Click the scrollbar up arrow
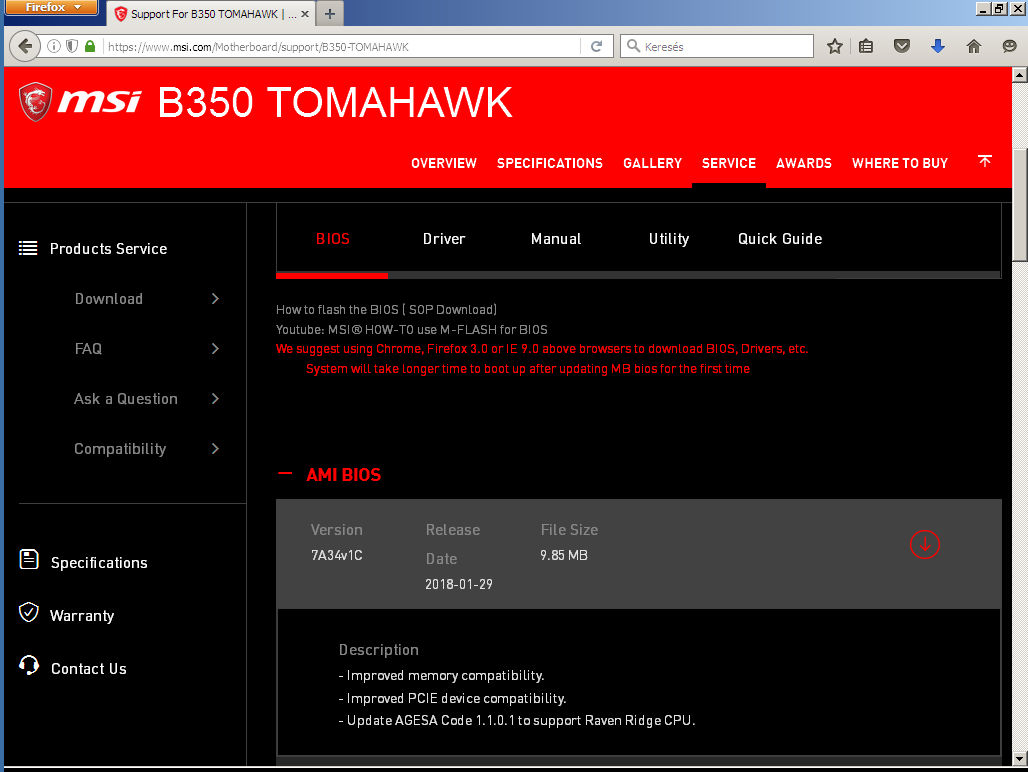 [1020, 75]
